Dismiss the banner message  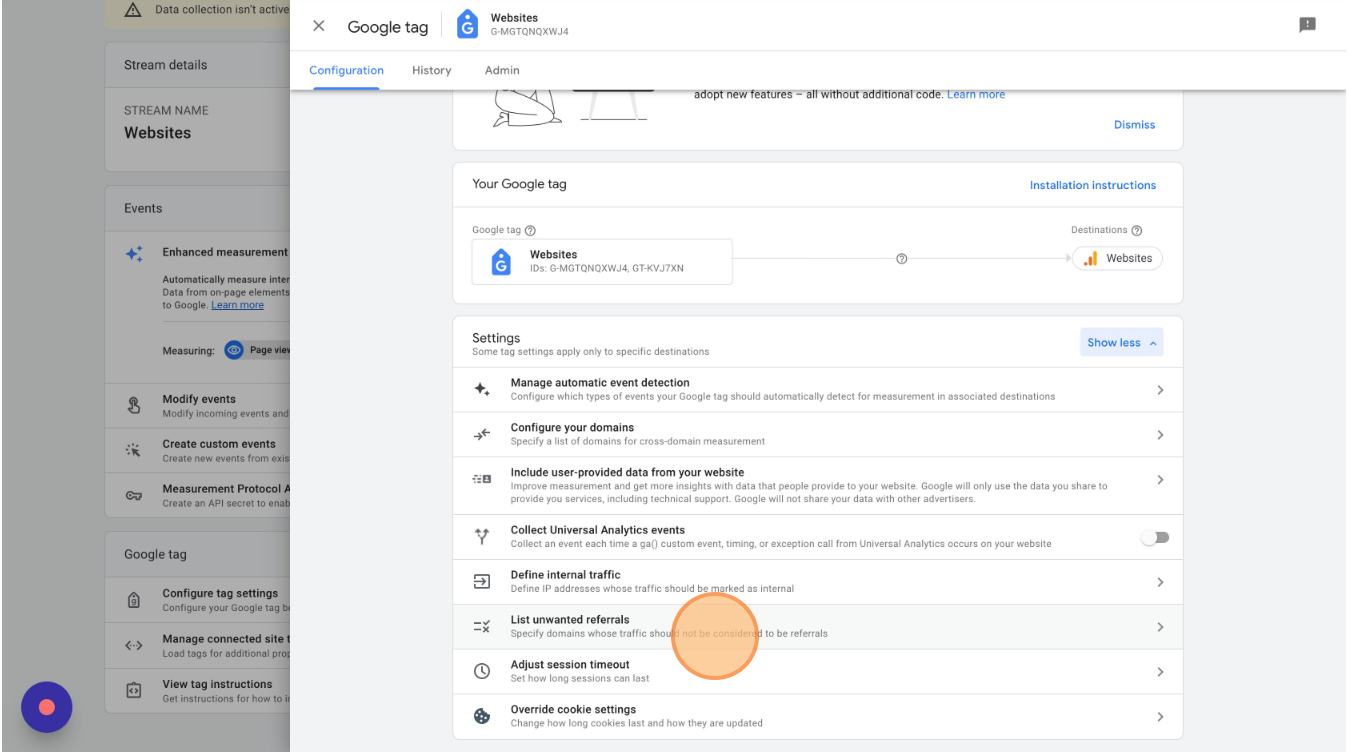(1134, 125)
